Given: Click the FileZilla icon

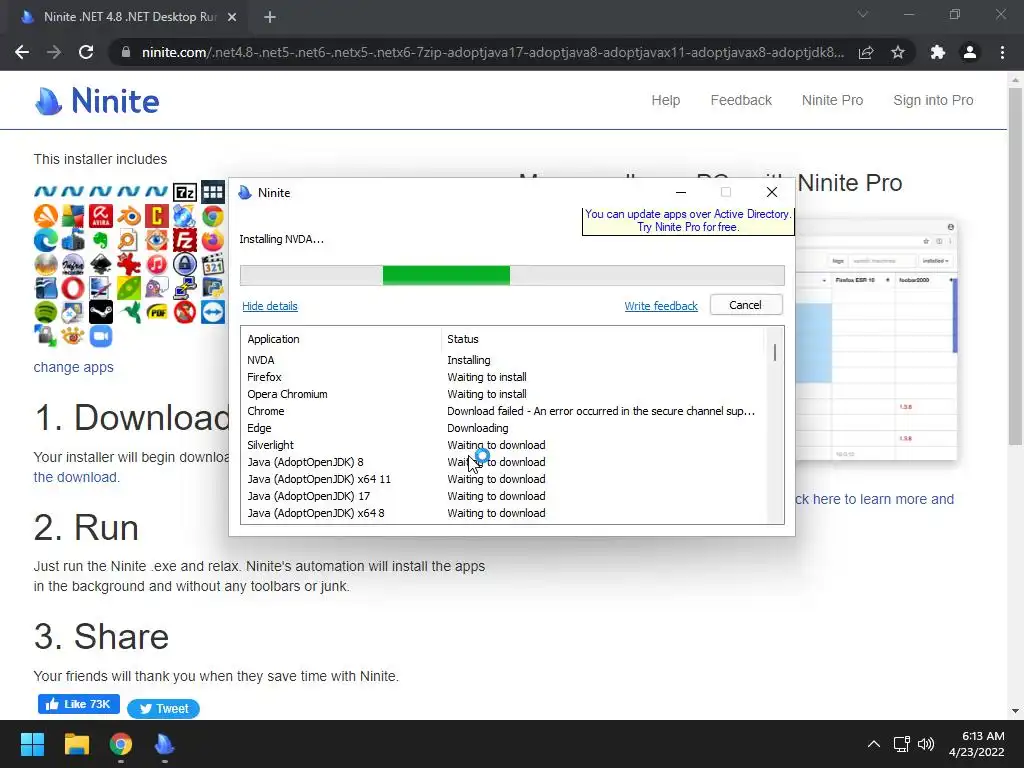Looking at the screenshot, I should [185, 240].
